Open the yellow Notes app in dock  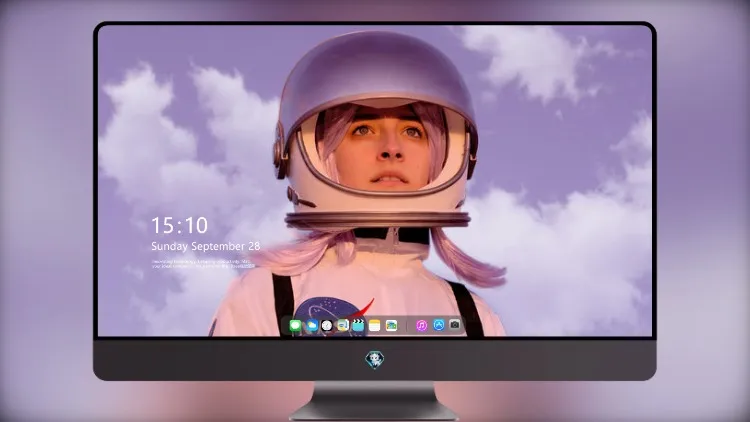click(375, 326)
